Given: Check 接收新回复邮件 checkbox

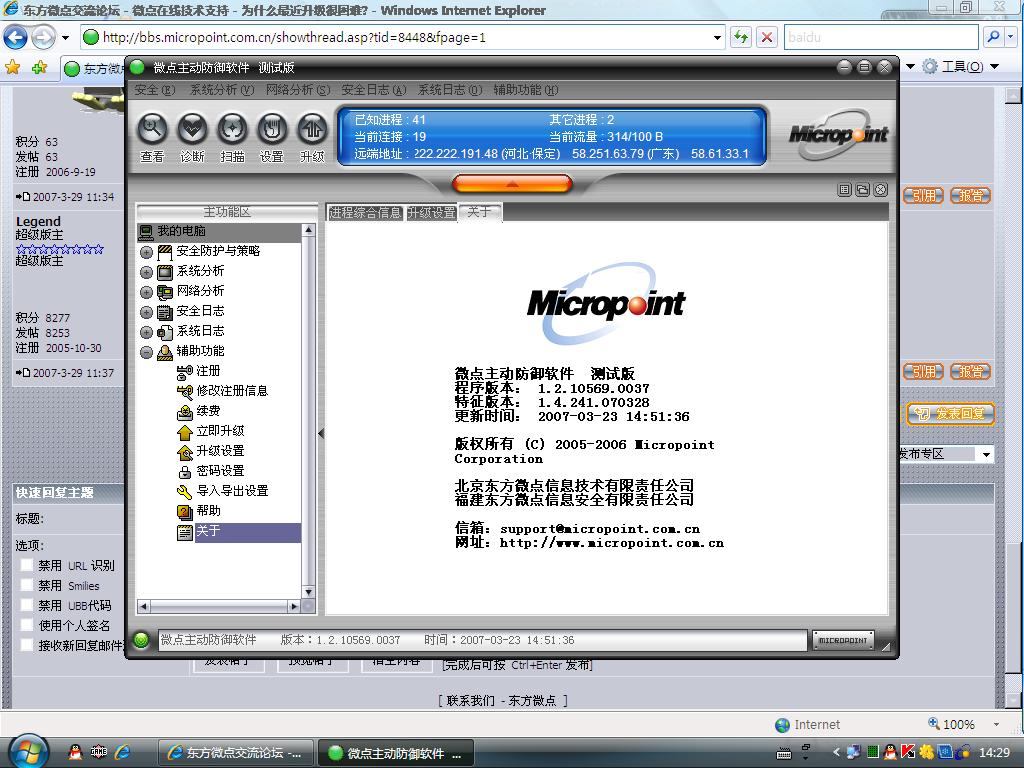Looking at the screenshot, I should [27, 645].
